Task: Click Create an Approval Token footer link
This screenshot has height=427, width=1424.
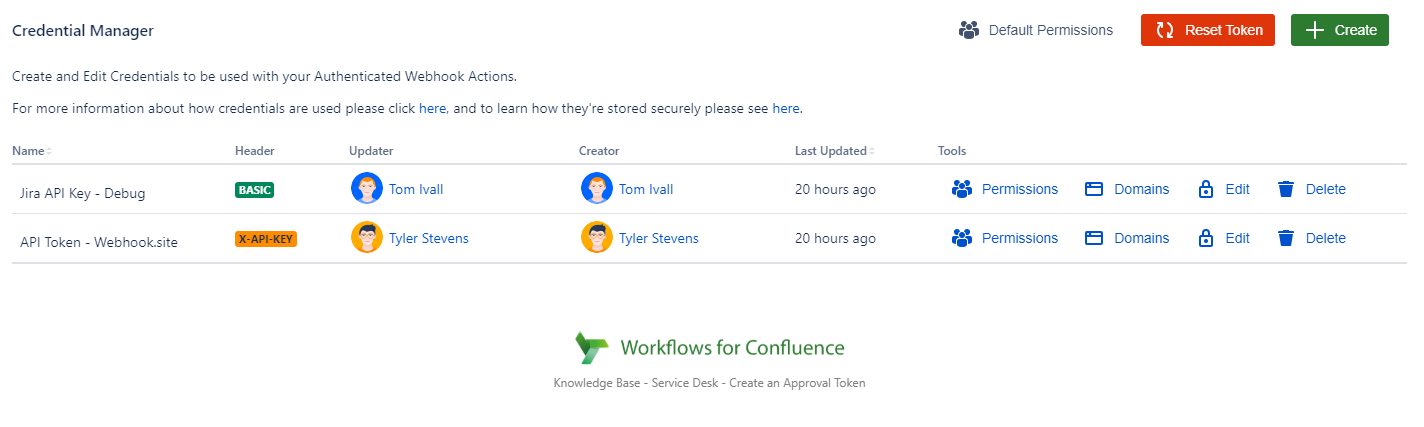Action: point(797,383)
